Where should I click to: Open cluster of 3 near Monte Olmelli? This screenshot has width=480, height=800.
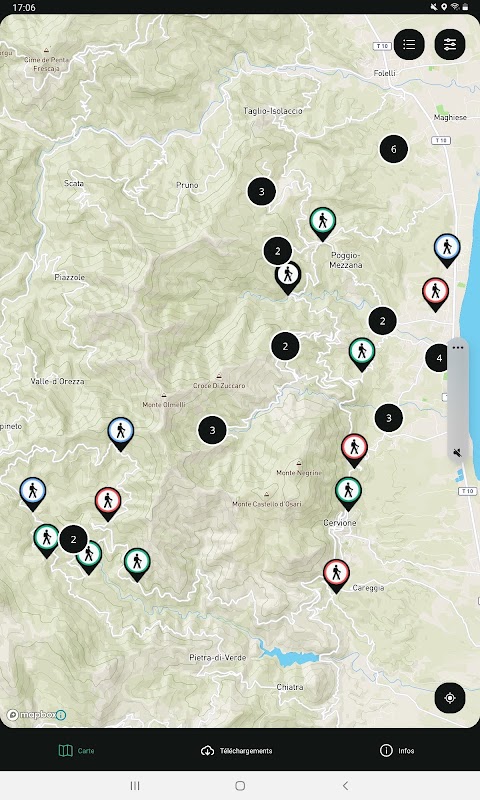[x=212, y=430]
